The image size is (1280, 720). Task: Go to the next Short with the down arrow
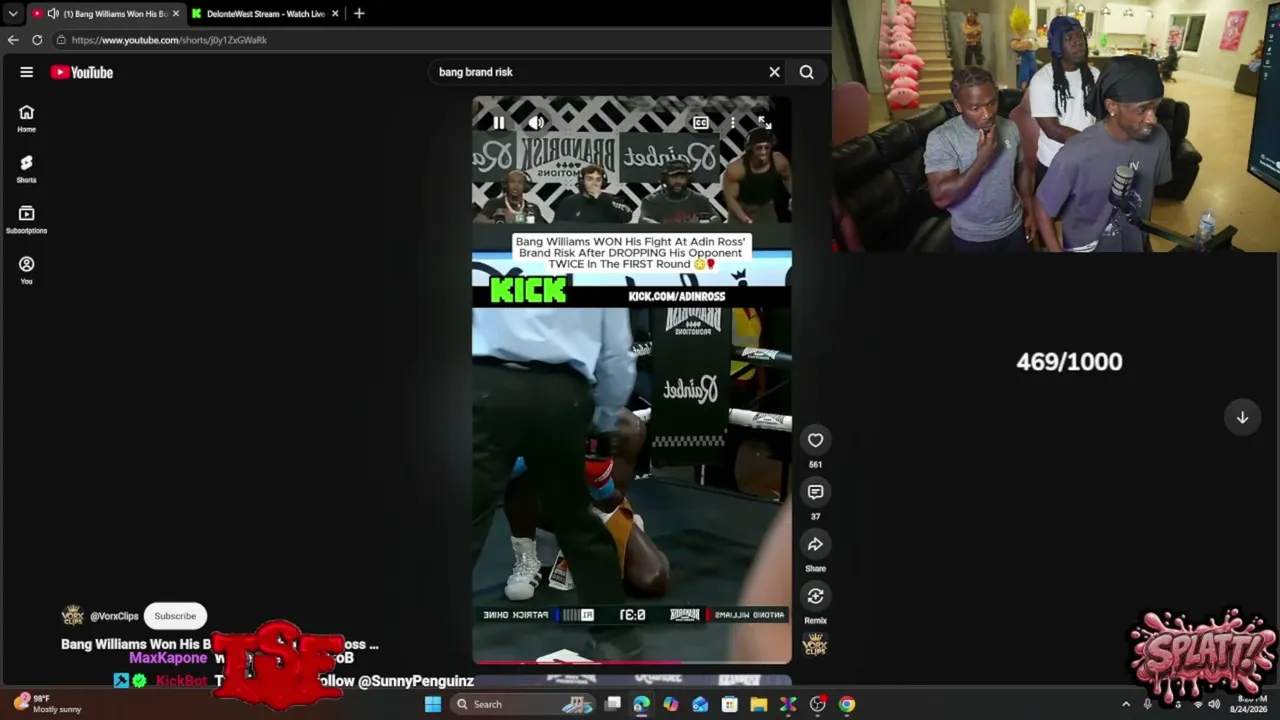1242,417
